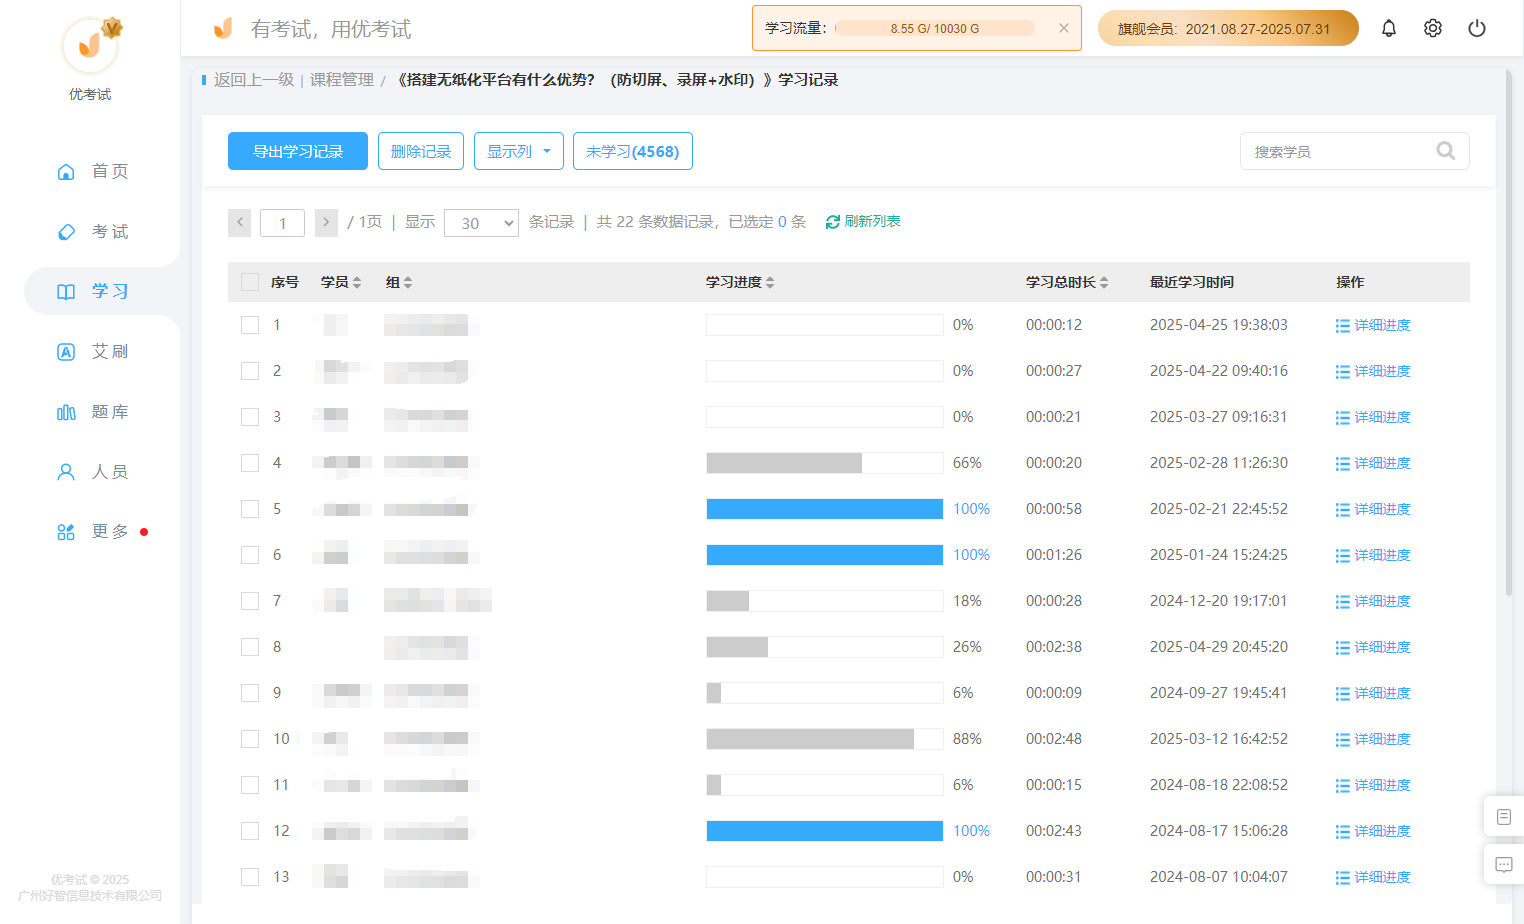The image size is (1524, 924).
Task: Open the chat feedback floating button
Action: [1504, 864]
